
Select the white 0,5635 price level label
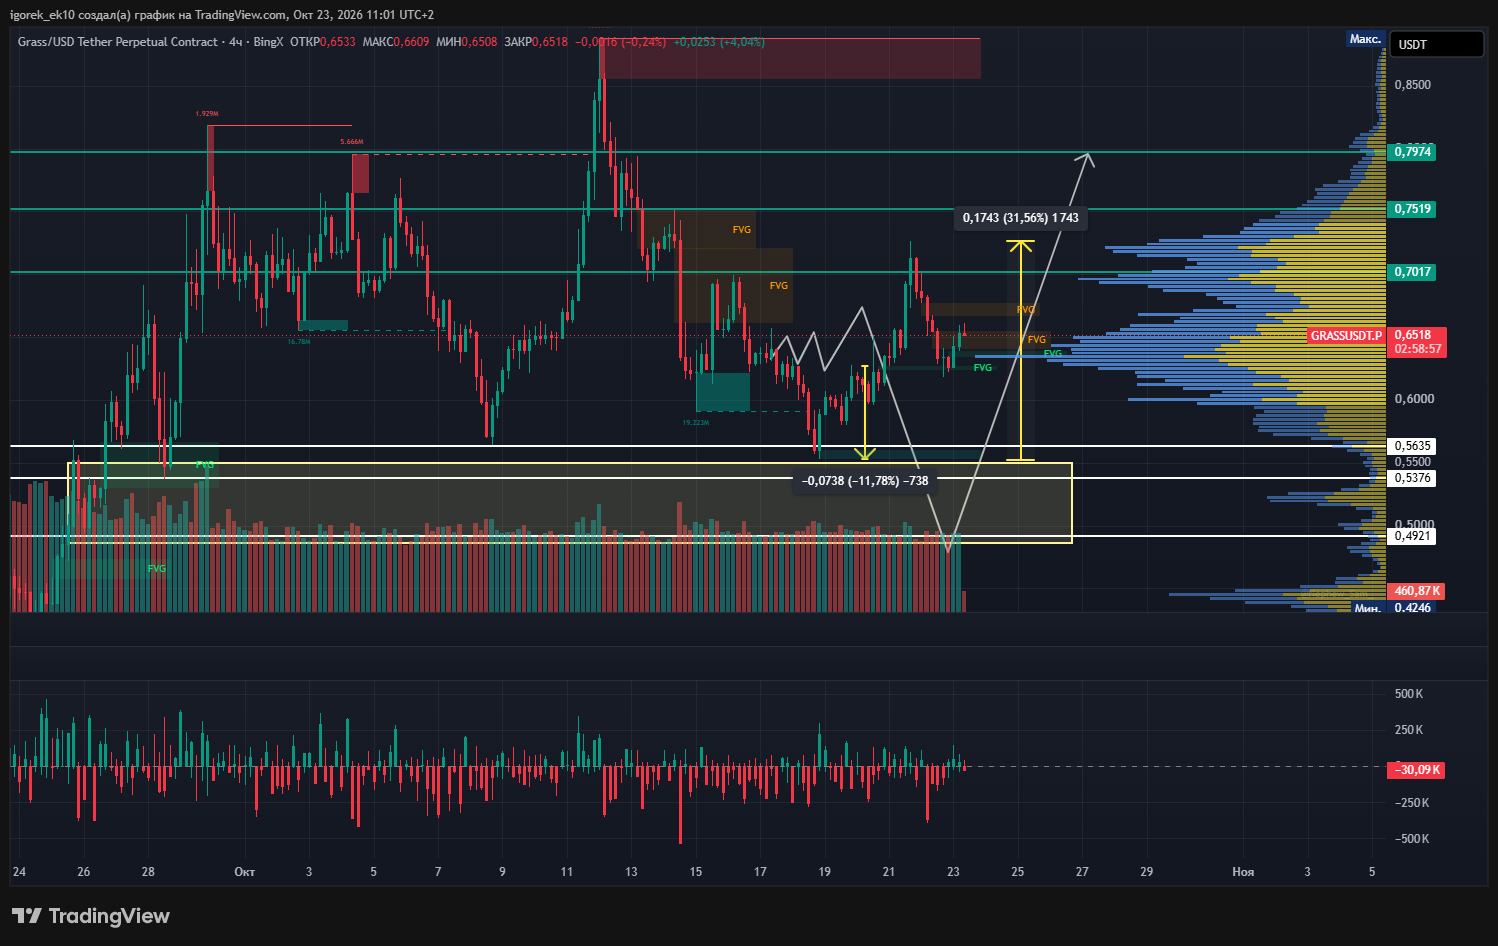1413,446
